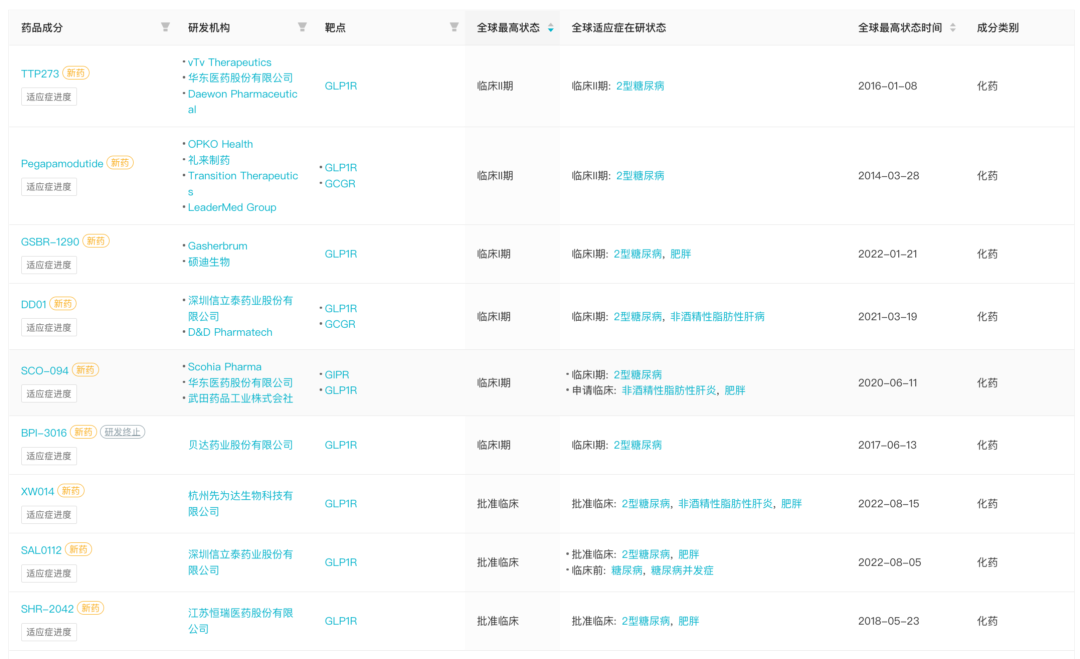This screenshot has width=1080, height=659.
Task: Click the 研发终止 badge on BPI-3016
Action: (x=123, y=432)
